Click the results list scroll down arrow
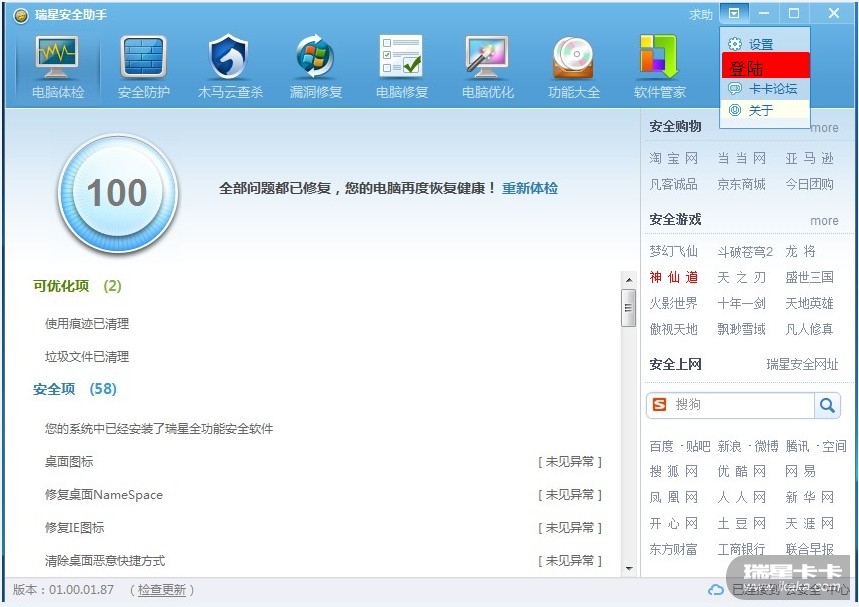859x607 pixels. click(x=628, y=568)
